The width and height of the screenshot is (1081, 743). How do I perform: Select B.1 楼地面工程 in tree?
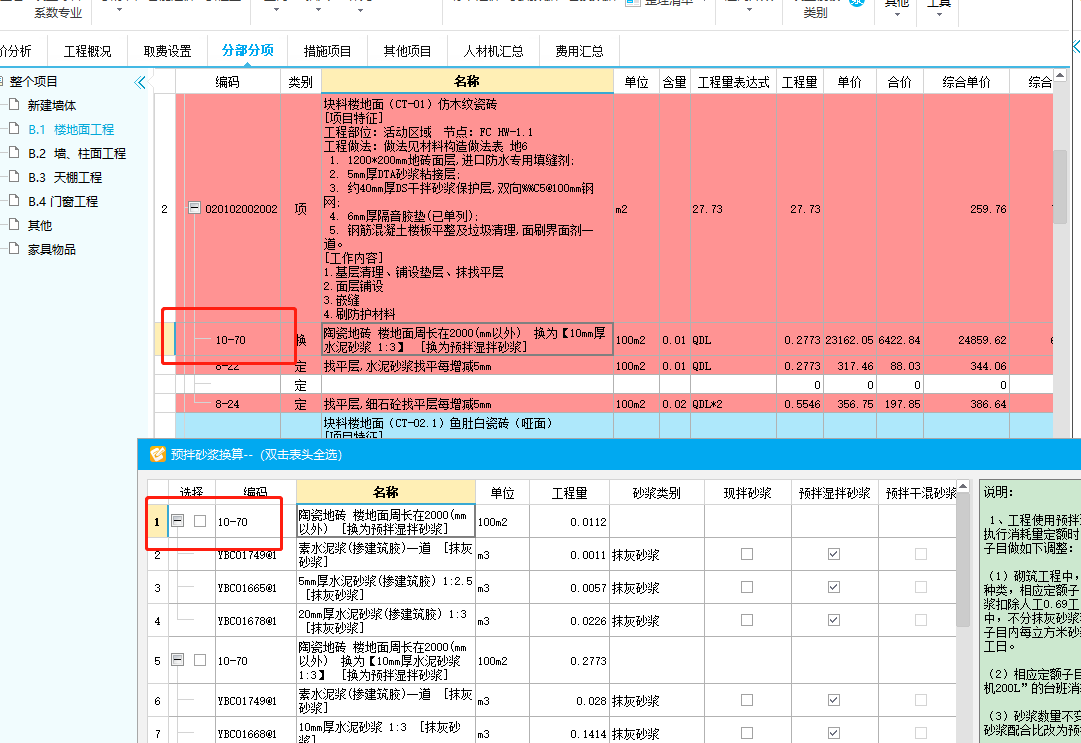pyautogui.click(x=71, y=130)
